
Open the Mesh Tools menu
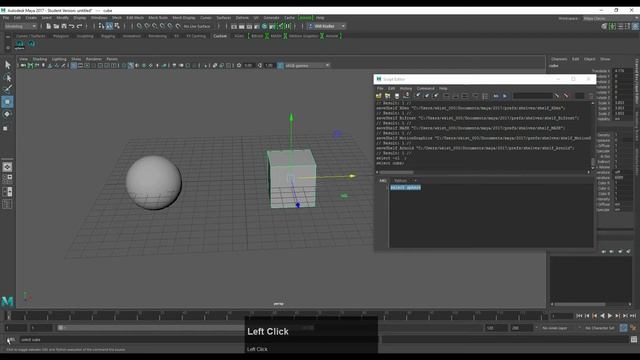[158, 18]
